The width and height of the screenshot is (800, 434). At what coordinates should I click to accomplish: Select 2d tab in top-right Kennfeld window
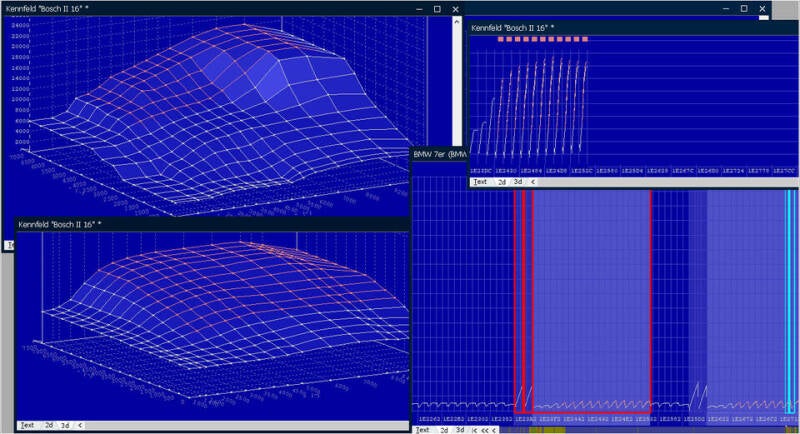tap(502, 182)
